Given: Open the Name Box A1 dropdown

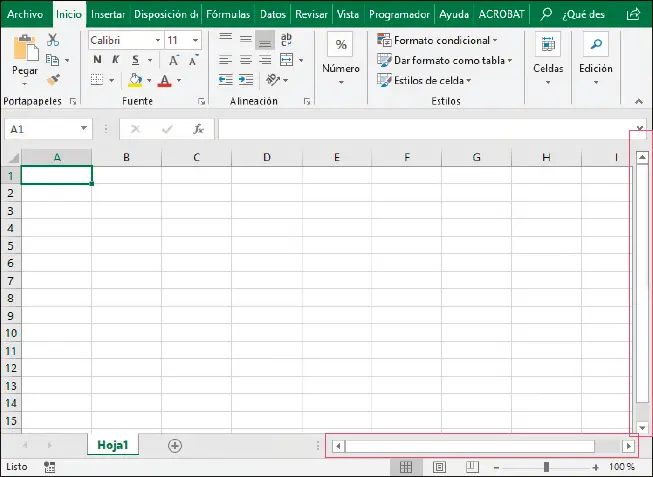Looking at the screenshot, I should click(x=84, y=128).
